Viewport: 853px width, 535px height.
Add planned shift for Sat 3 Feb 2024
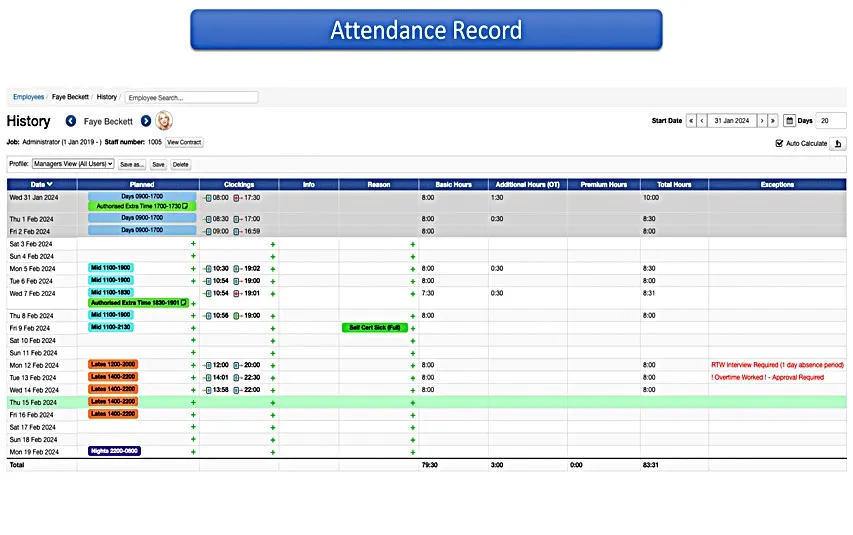coord(193,244)
